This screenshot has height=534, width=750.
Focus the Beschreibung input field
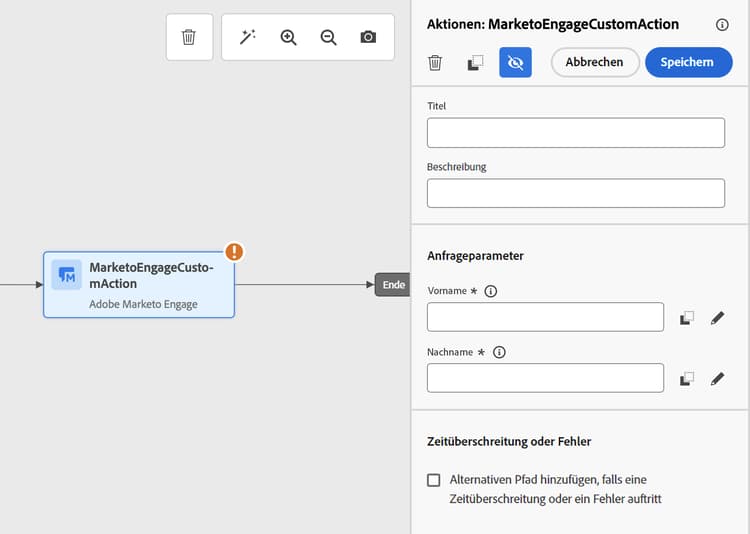(575, 193)
